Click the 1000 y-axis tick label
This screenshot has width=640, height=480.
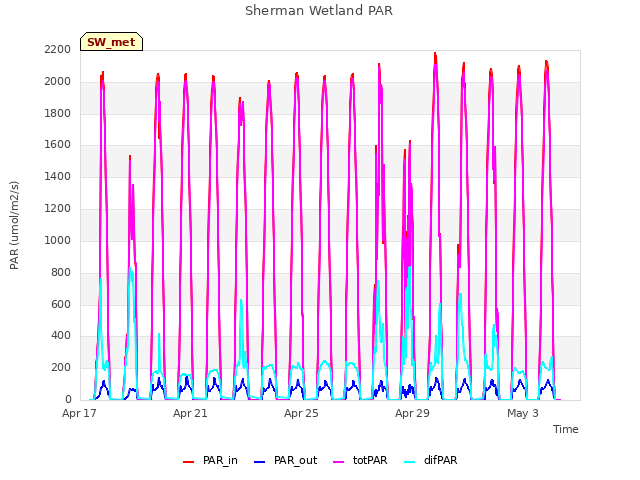(58, 240)
